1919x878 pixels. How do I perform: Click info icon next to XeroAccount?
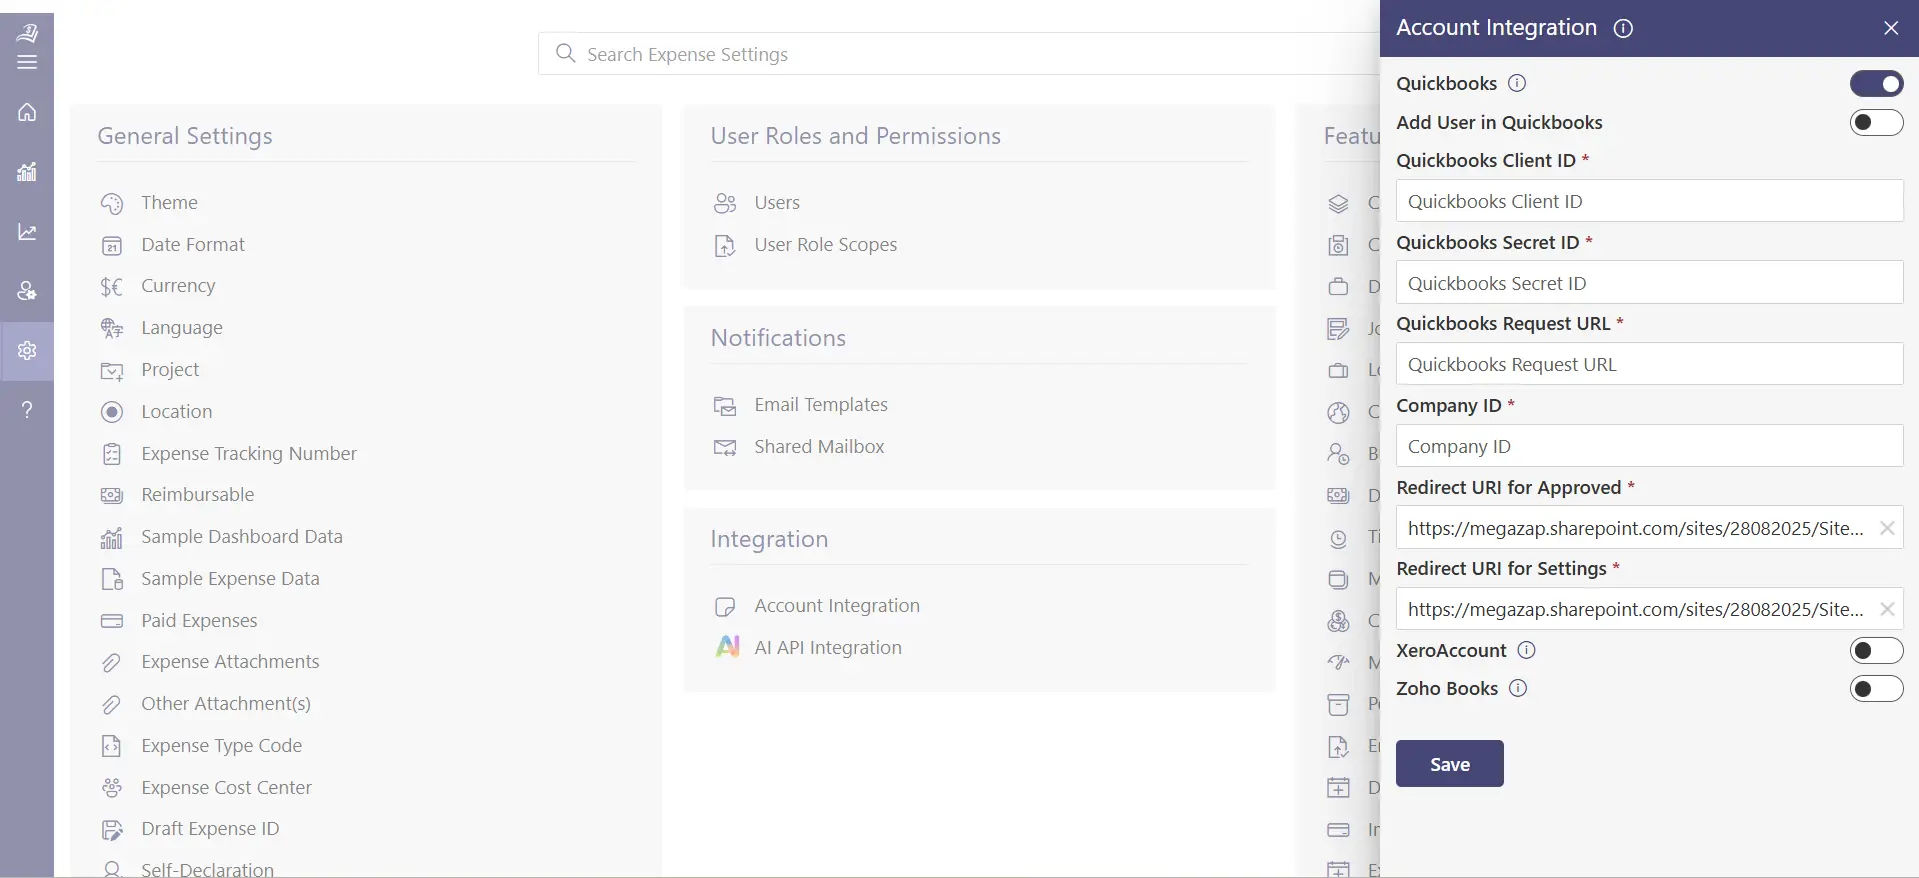[x=1526, y=650]
